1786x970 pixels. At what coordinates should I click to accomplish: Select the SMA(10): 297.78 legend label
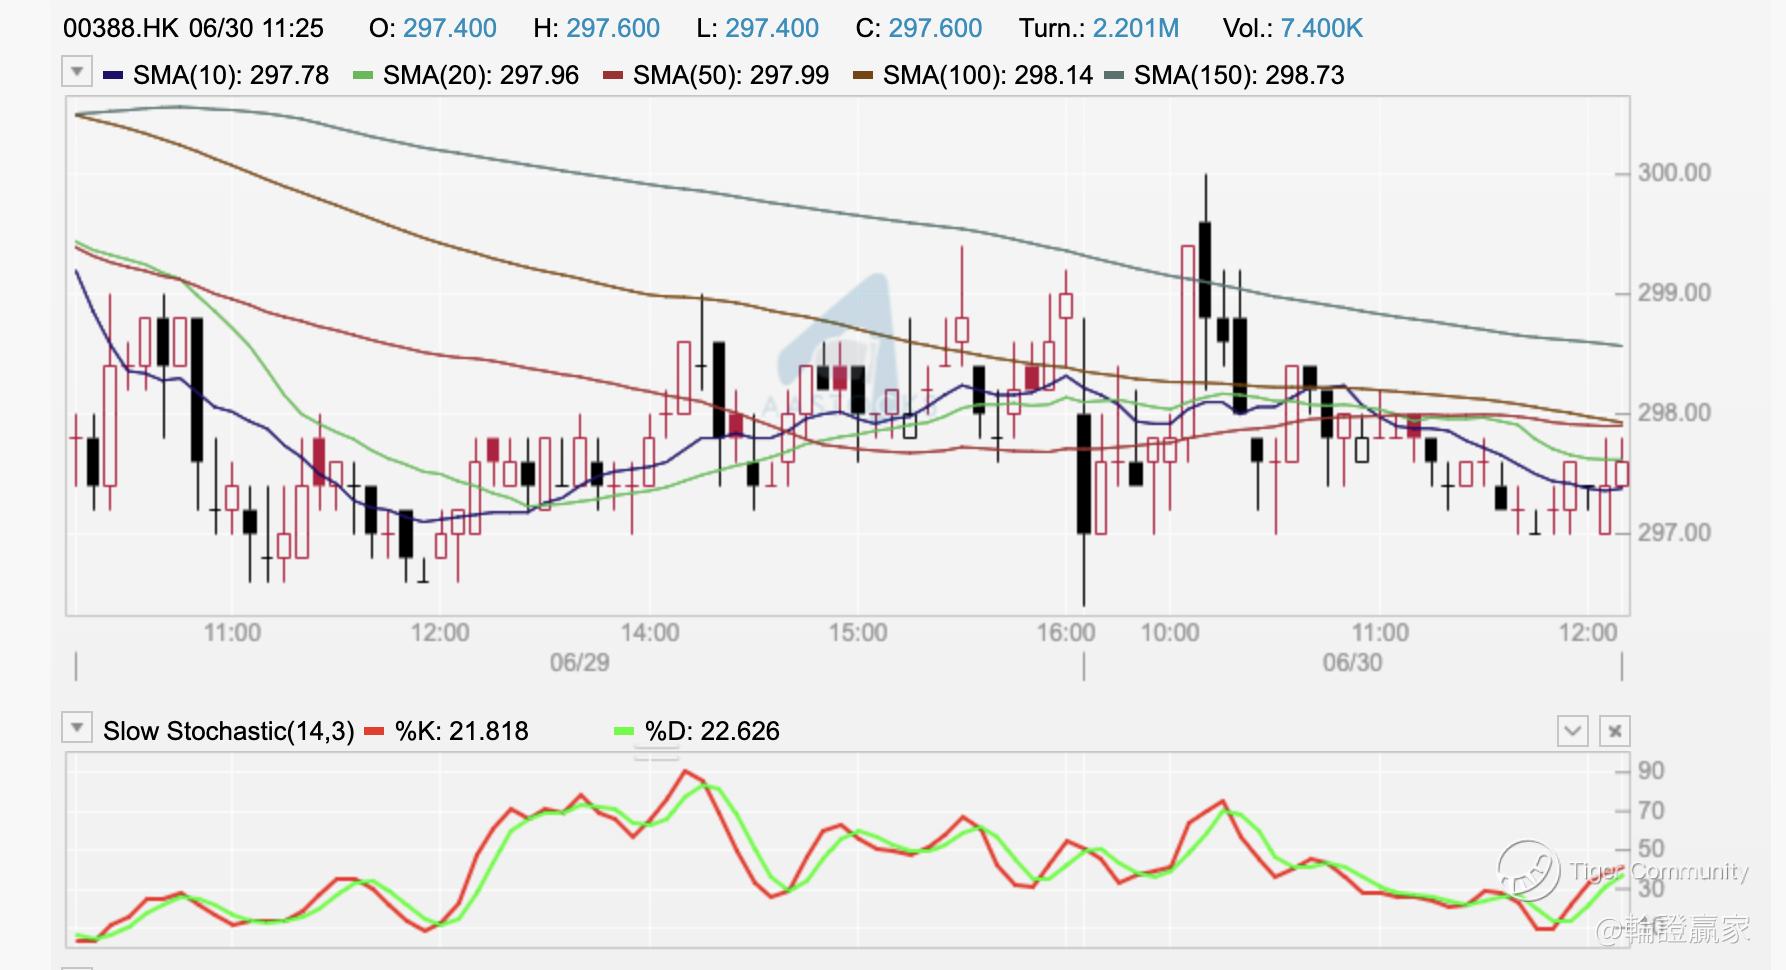(231, 75)
